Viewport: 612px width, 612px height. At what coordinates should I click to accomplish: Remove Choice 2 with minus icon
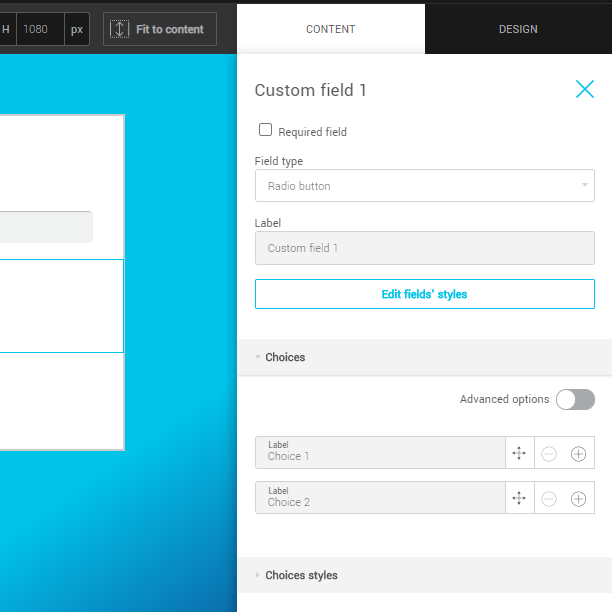[x=549, y=498]
